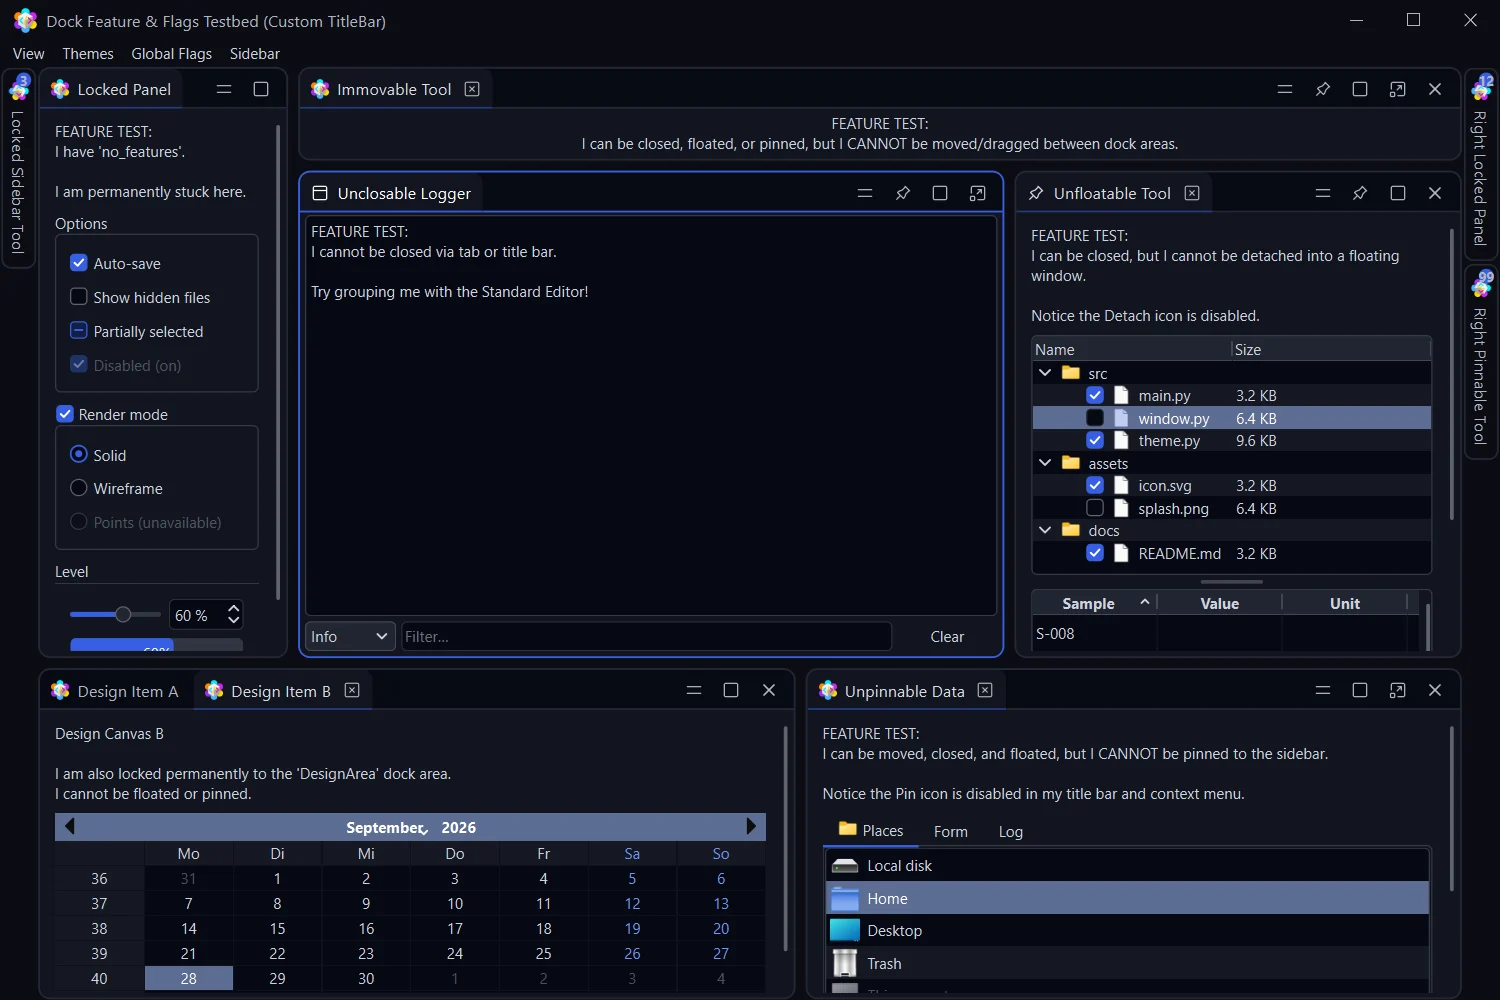The height and width of the screenshot is (1000, 1500).
Task: Select Desktop in the Places list
Action: (1128, 930)
